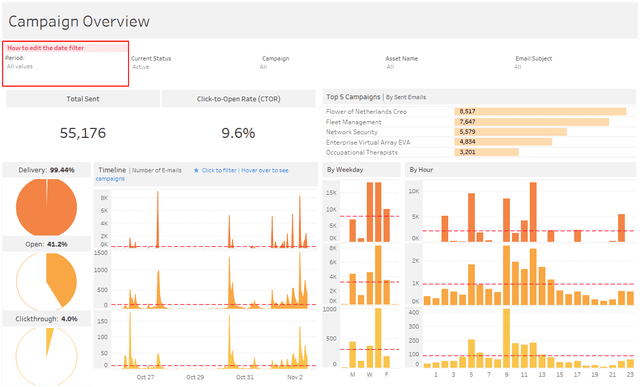
Task: Click the Open rate pie chart slice
Action: (x=61, y=278)
